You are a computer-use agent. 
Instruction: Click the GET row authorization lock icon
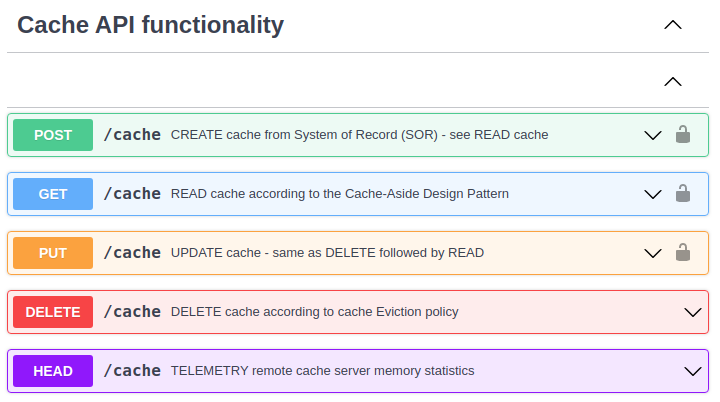(x=683, y=194)
